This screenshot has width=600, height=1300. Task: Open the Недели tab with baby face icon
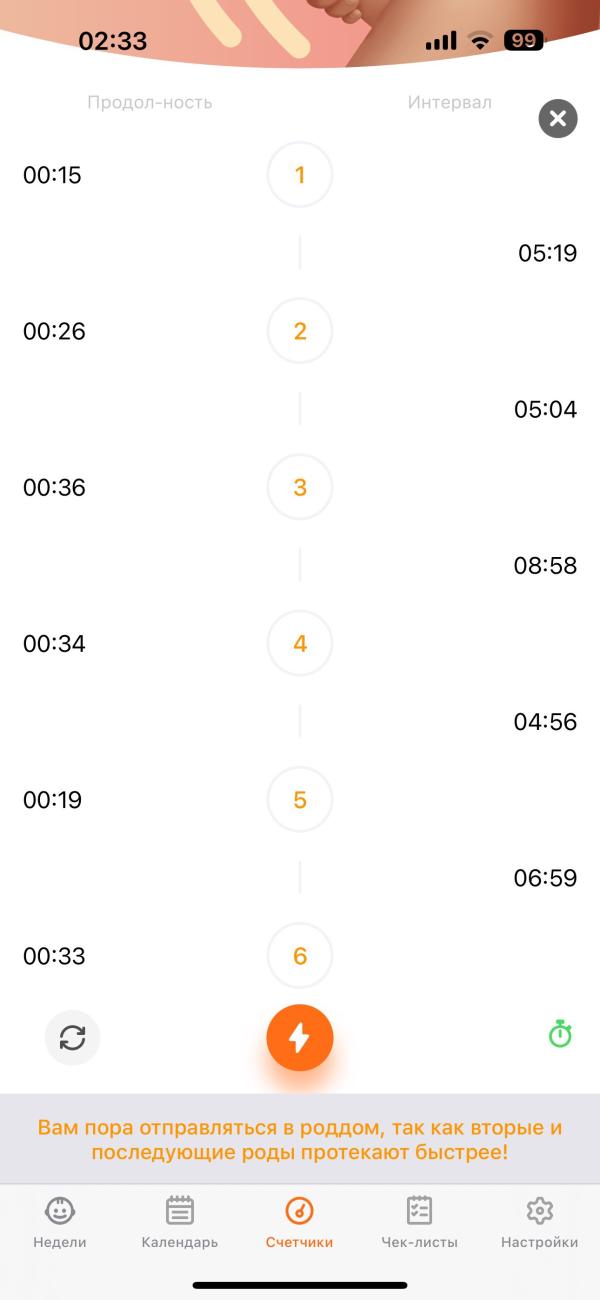point(60,1224)
